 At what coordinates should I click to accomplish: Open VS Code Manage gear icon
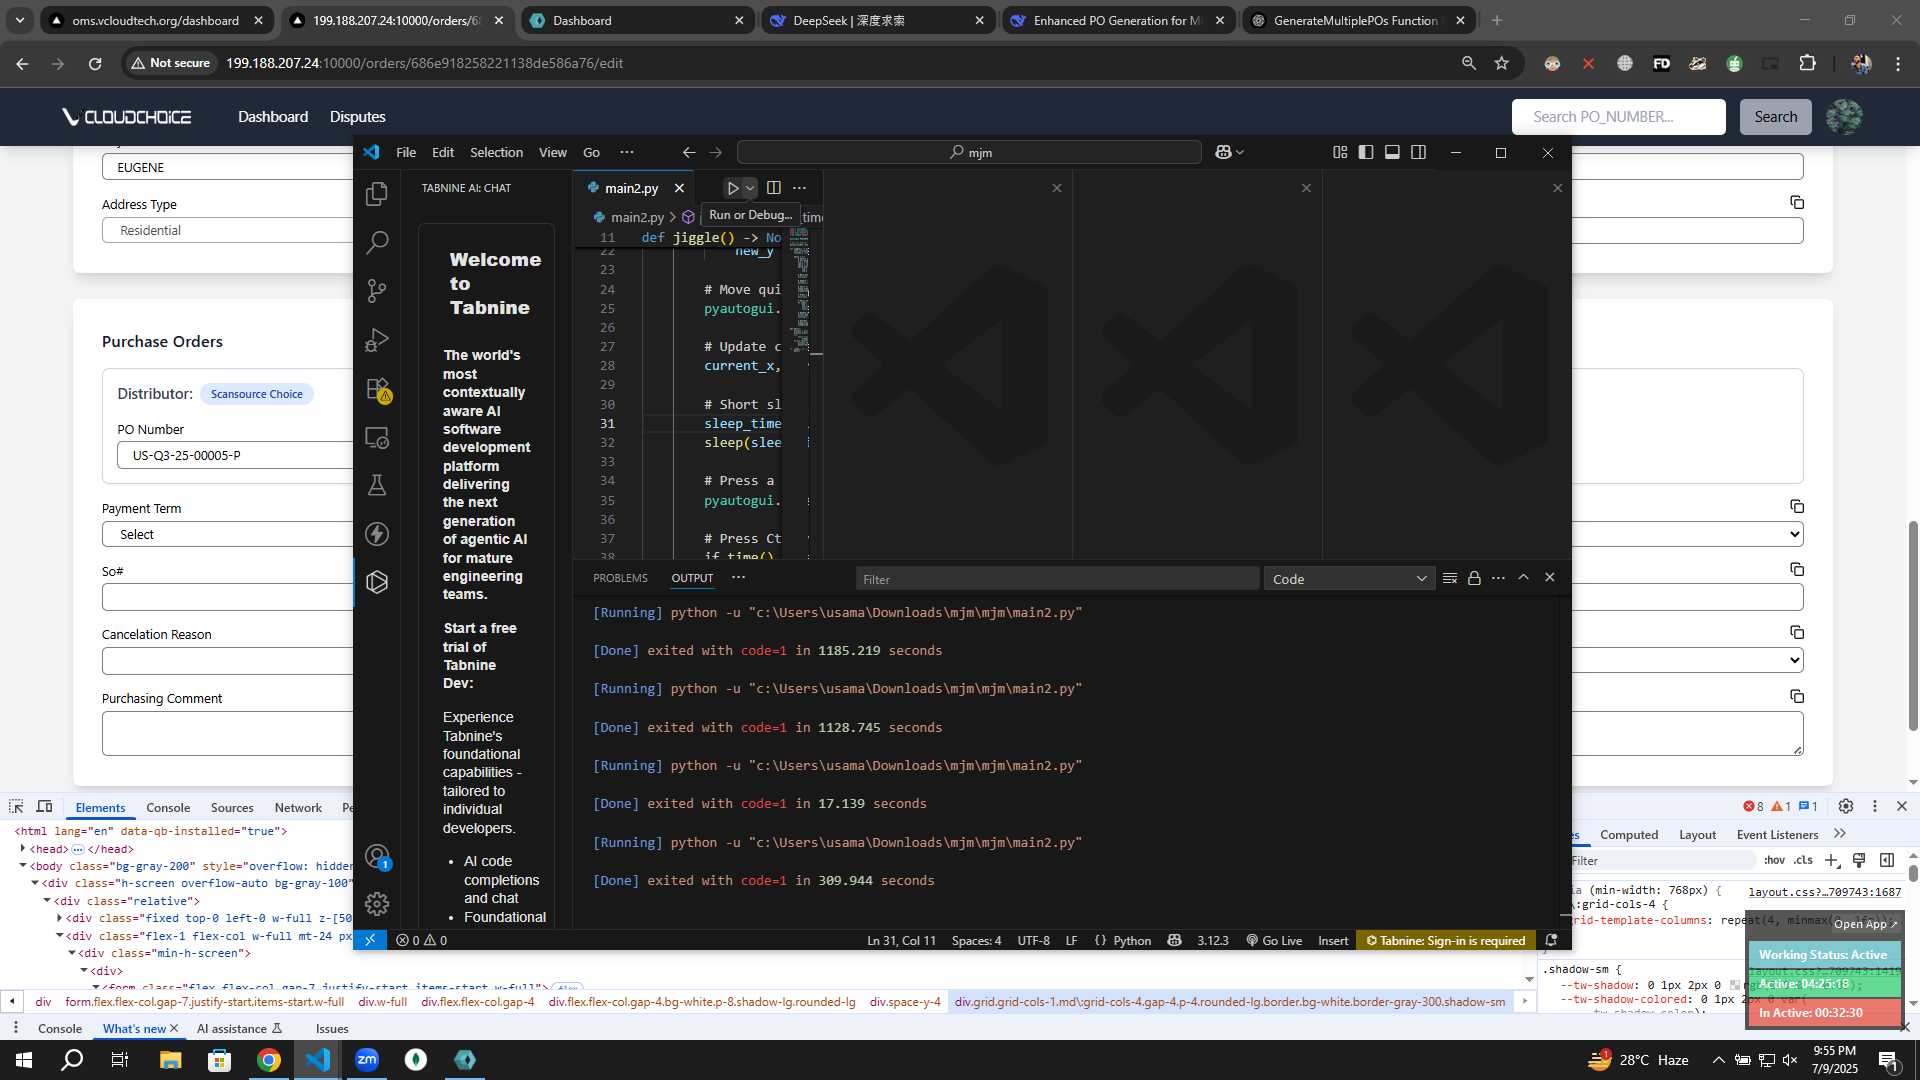coord(377,904)
